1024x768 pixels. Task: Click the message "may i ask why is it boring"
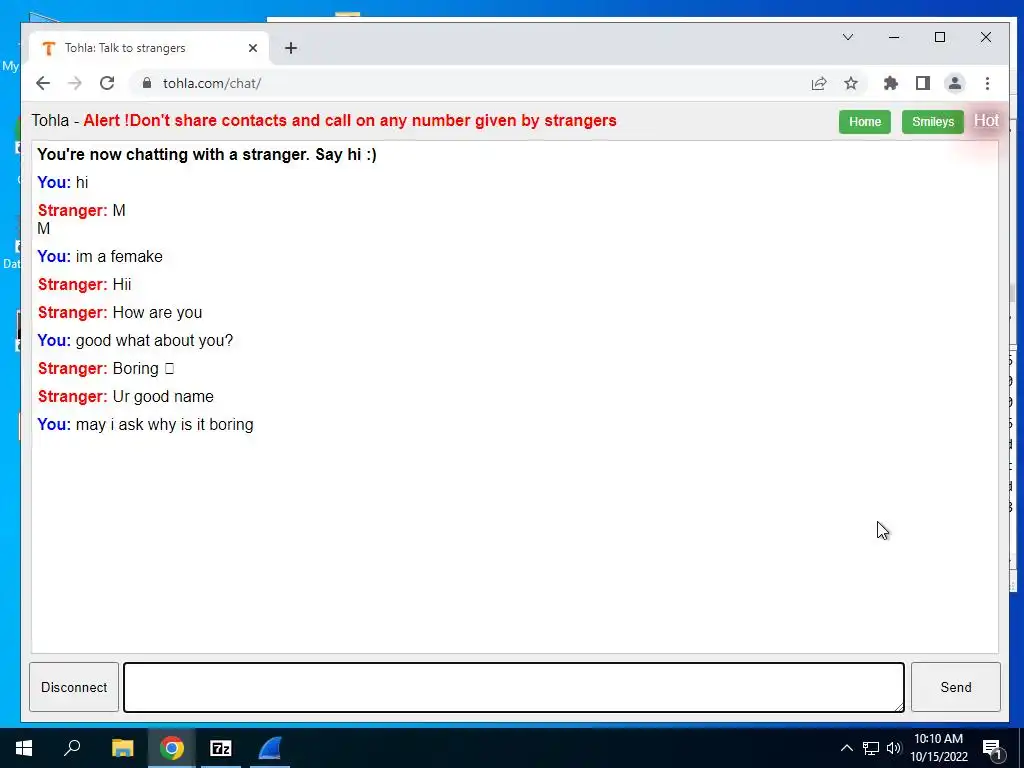(x=165, y=424)
